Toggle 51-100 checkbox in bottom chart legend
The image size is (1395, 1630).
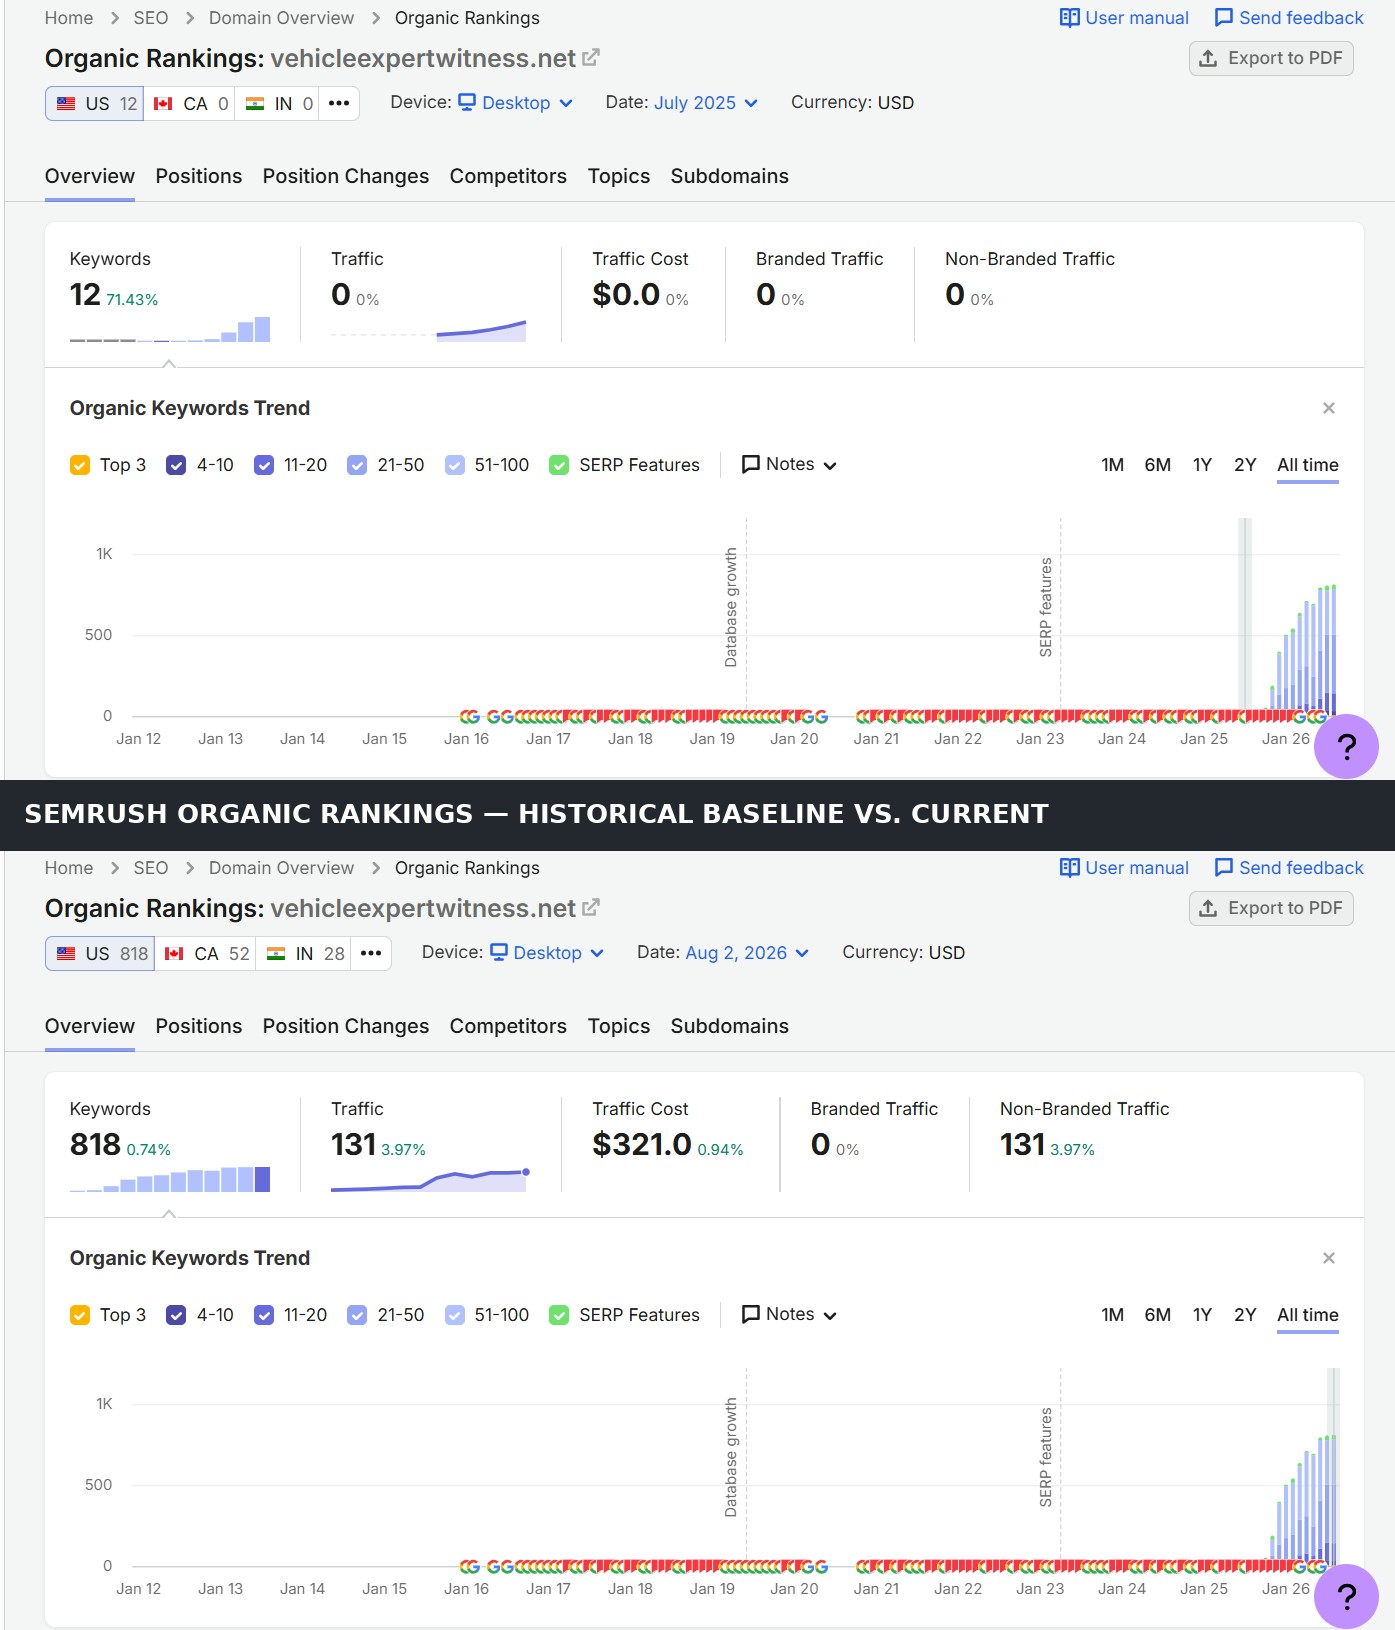click(x=455, y=1315)
